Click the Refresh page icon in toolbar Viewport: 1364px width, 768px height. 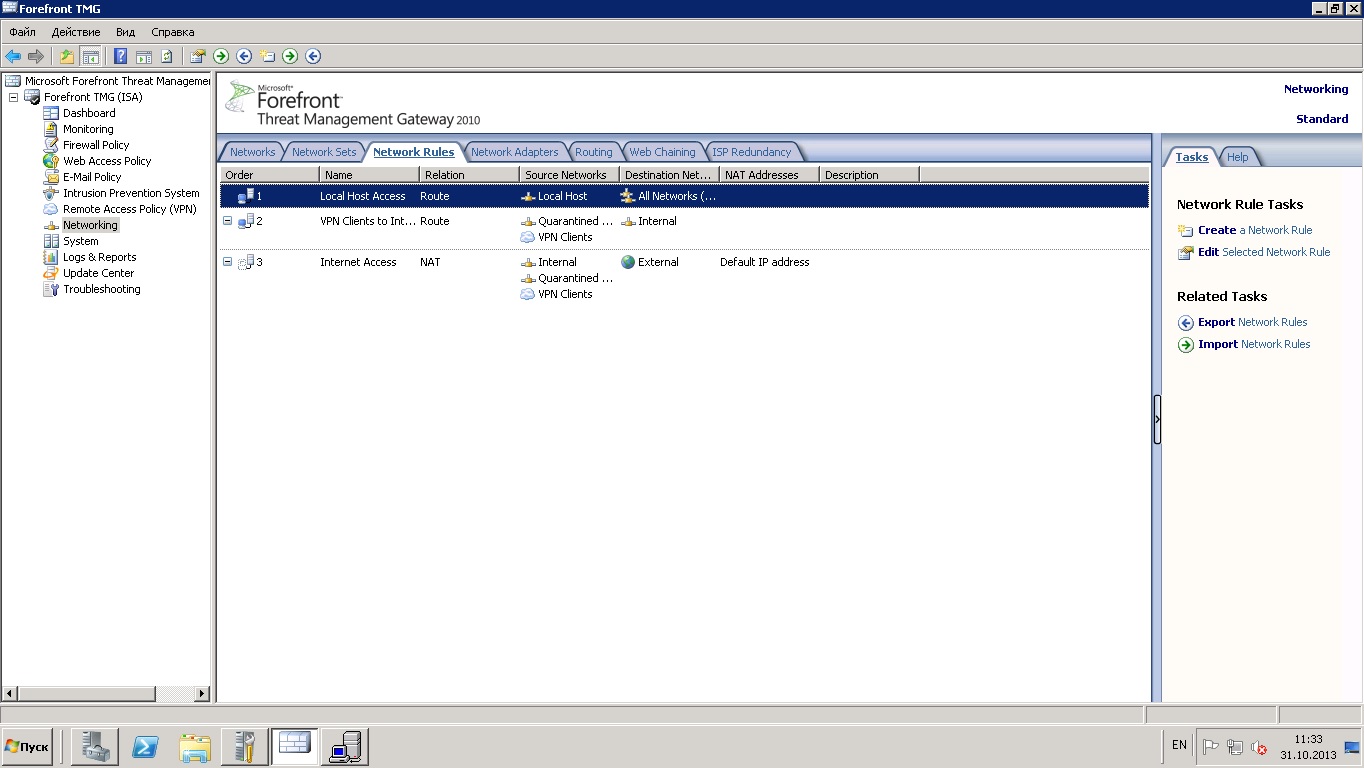(167, 56)
